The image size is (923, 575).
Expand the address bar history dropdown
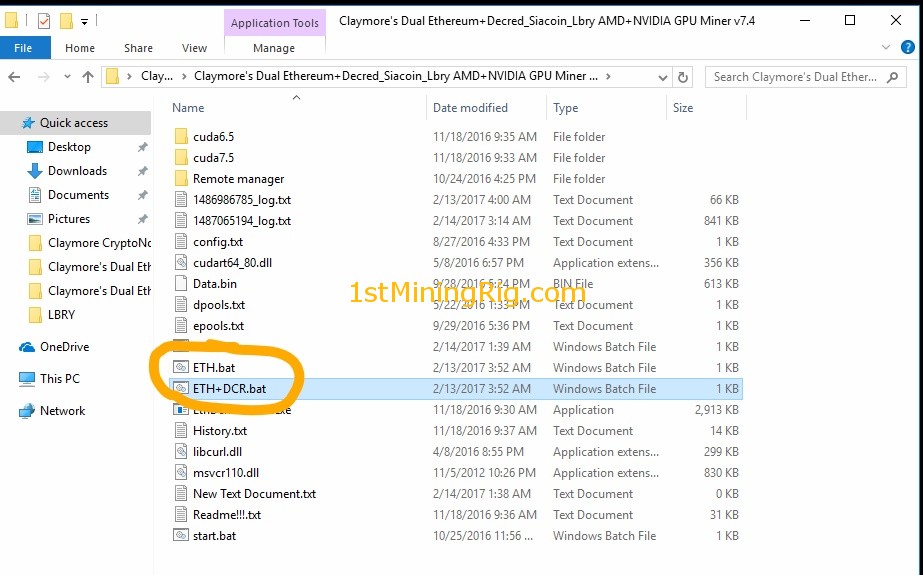click(662, 77)
